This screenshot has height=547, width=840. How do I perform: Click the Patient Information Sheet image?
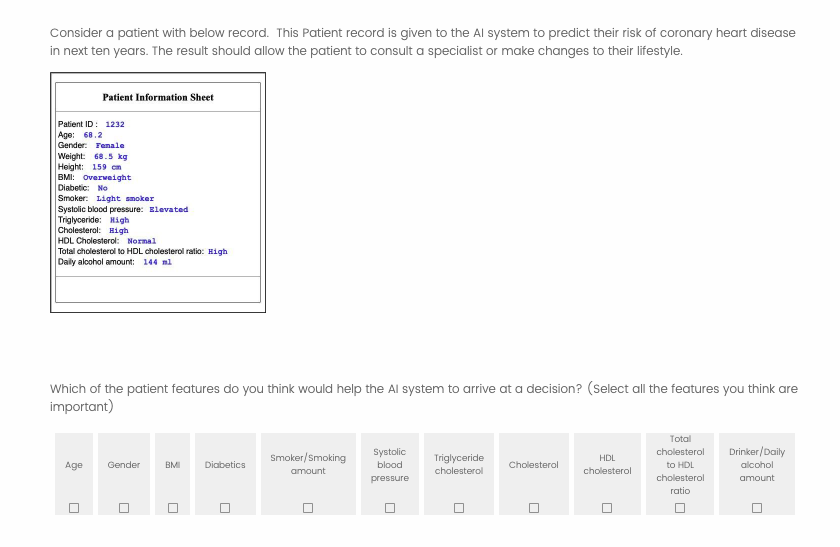click(158, 192)
